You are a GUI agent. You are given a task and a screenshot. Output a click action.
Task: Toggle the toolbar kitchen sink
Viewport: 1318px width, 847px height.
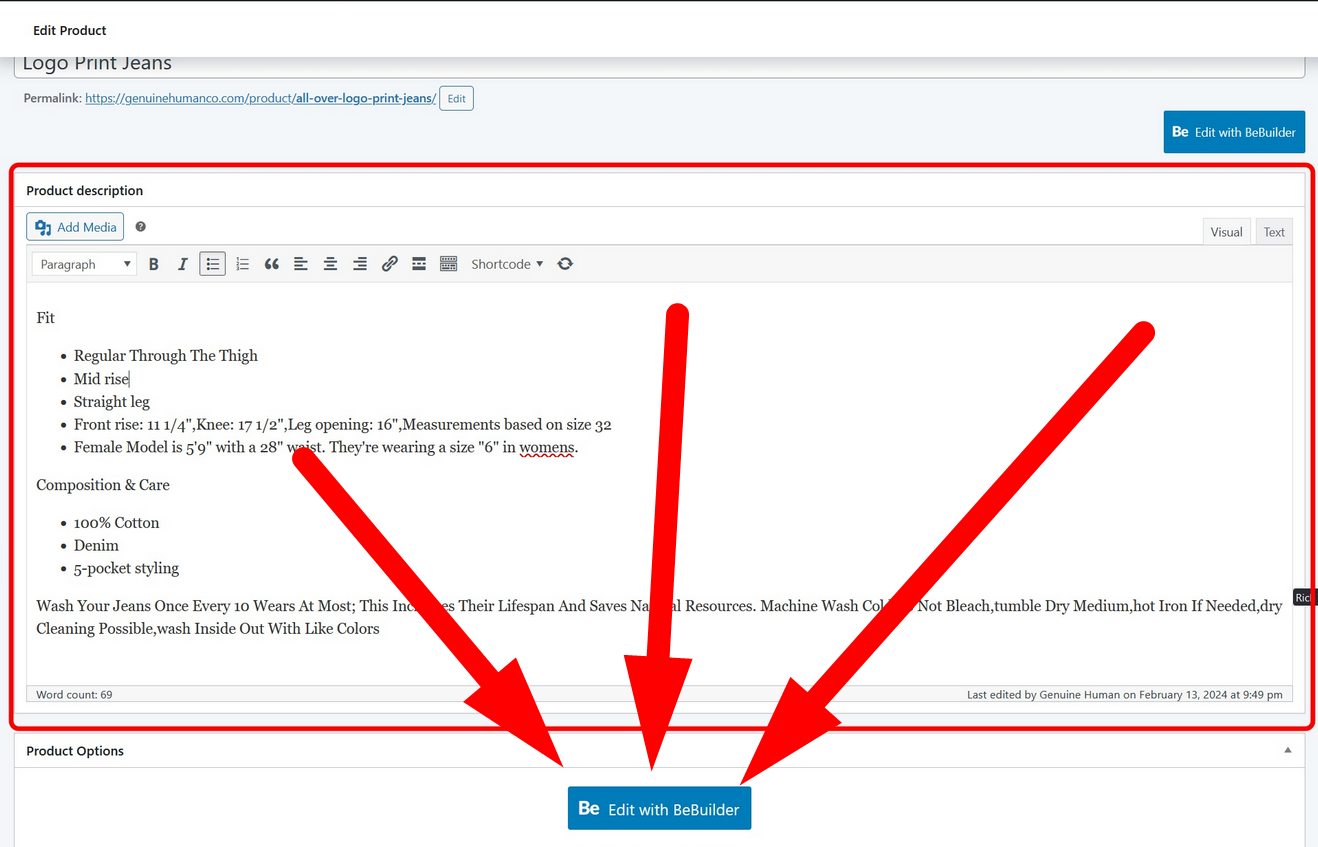[x=449, y=264]
